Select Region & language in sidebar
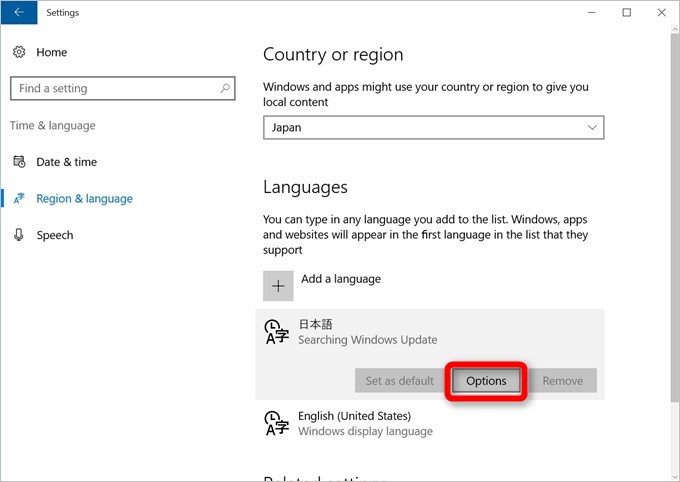 84,199
